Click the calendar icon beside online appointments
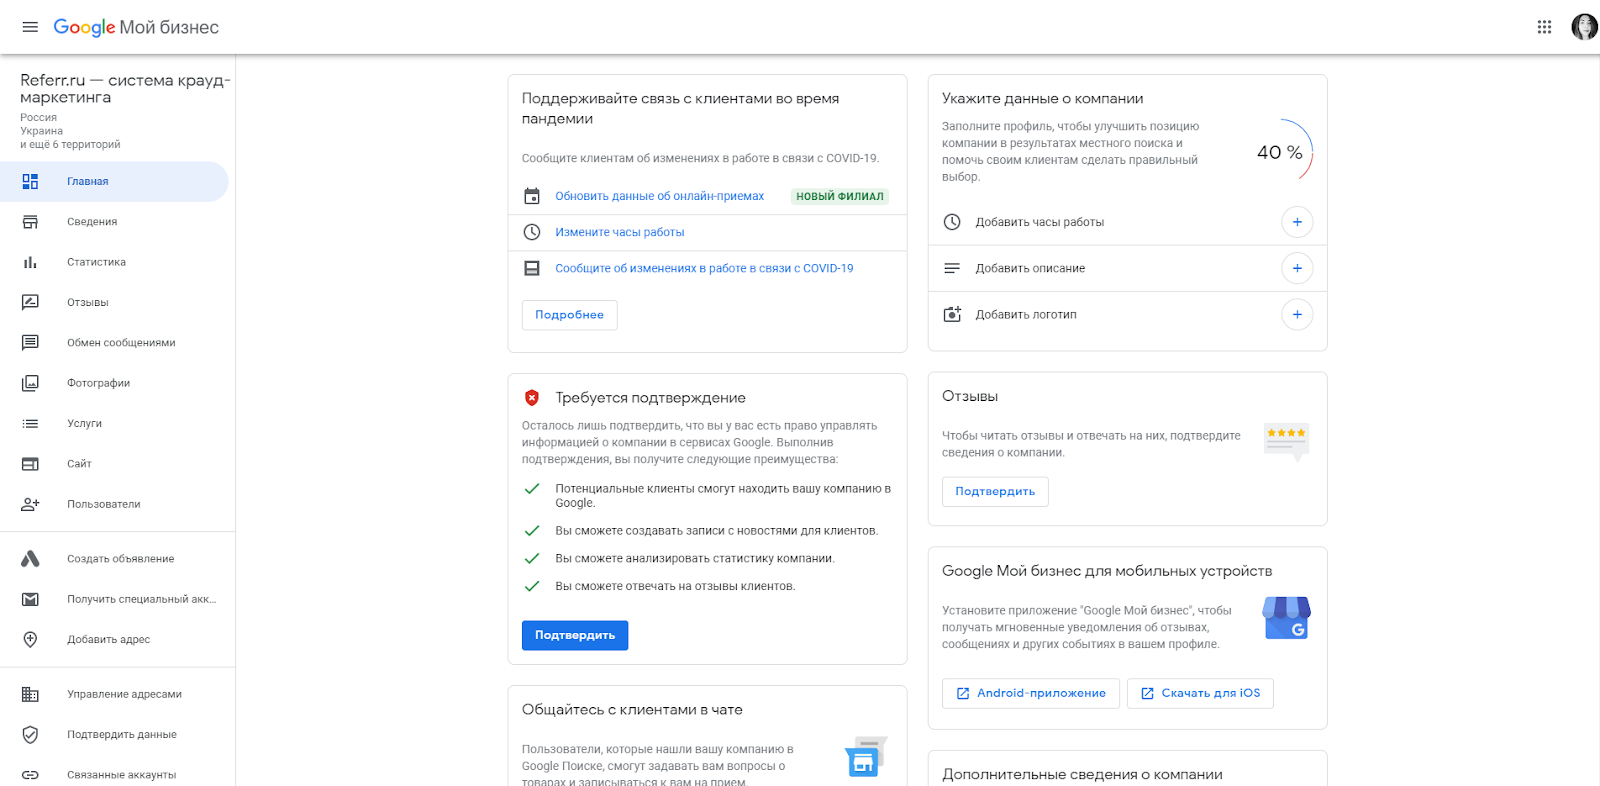Screen dimensions: 1600x786 [532, 196]
